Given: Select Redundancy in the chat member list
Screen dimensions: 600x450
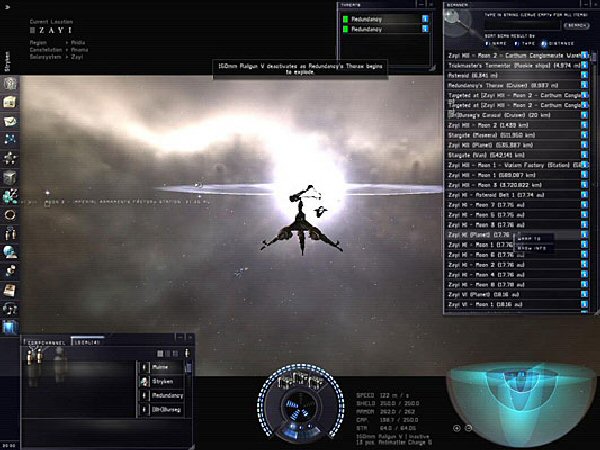Looking at the screenshot, I should point(161,395).
